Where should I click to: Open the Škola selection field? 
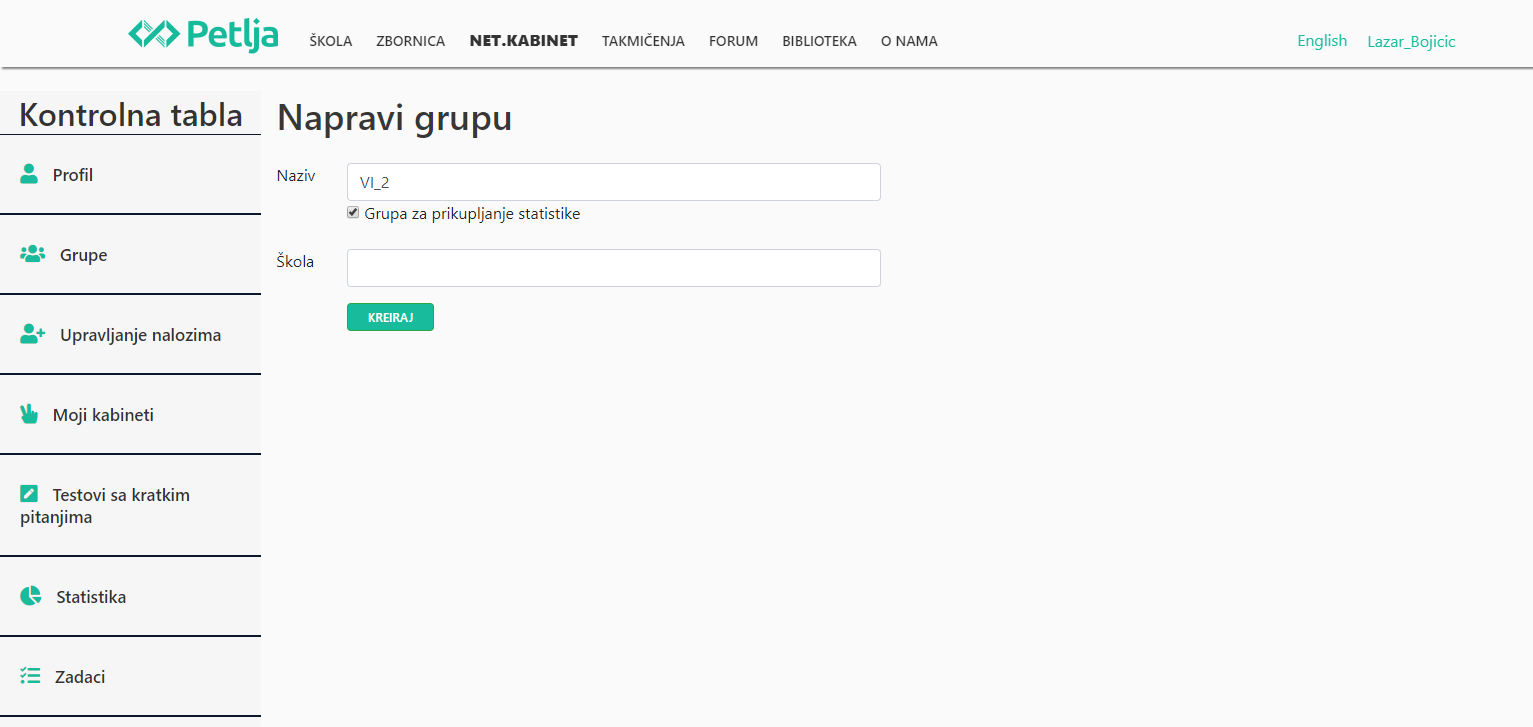[x=612, y=267]
